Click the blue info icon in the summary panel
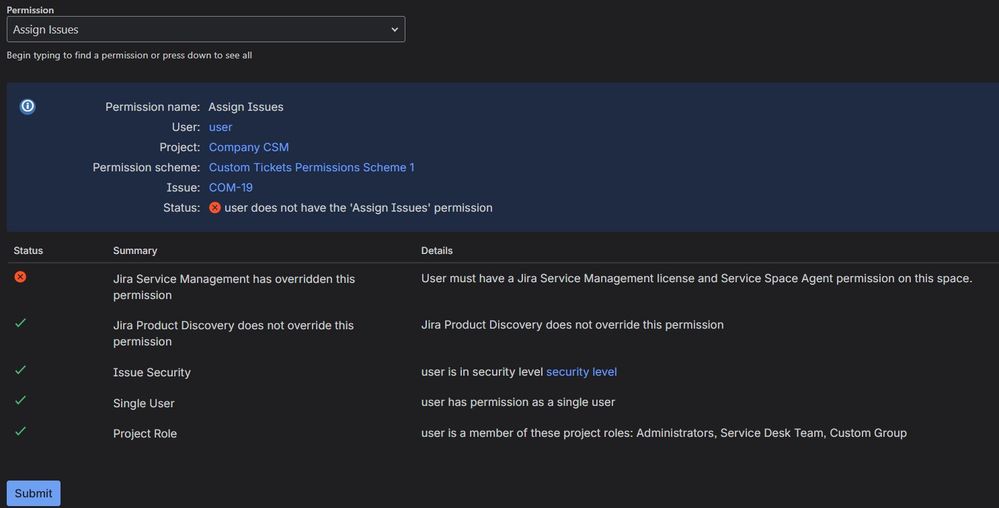Screen dimensions: 999x508 tap(28, 106)
